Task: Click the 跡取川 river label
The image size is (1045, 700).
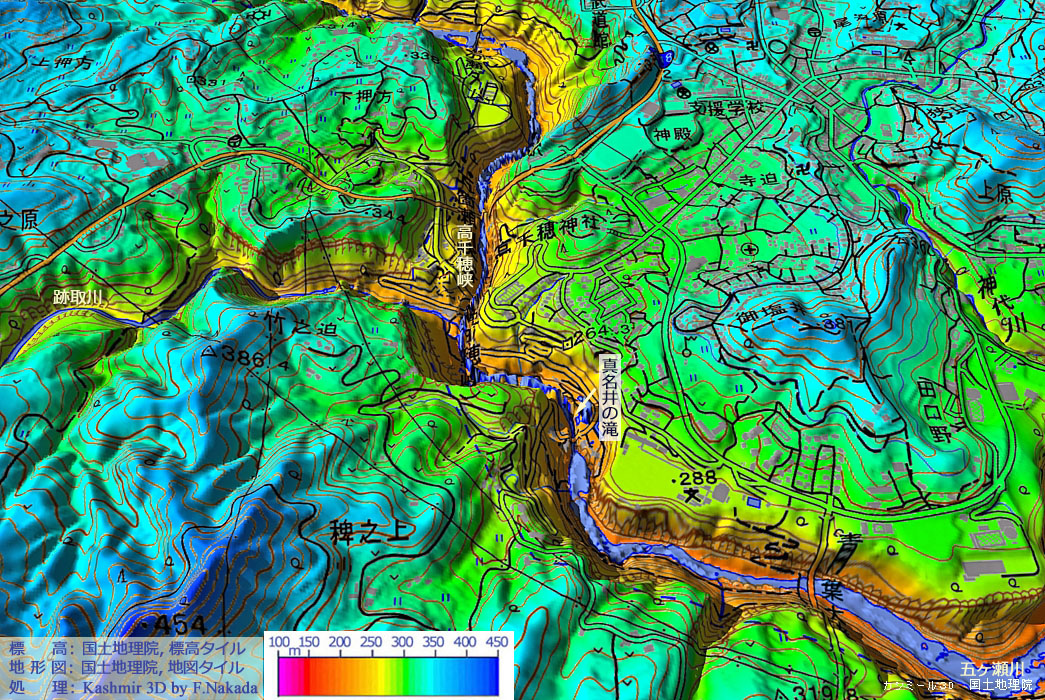Action: [78, 297]
